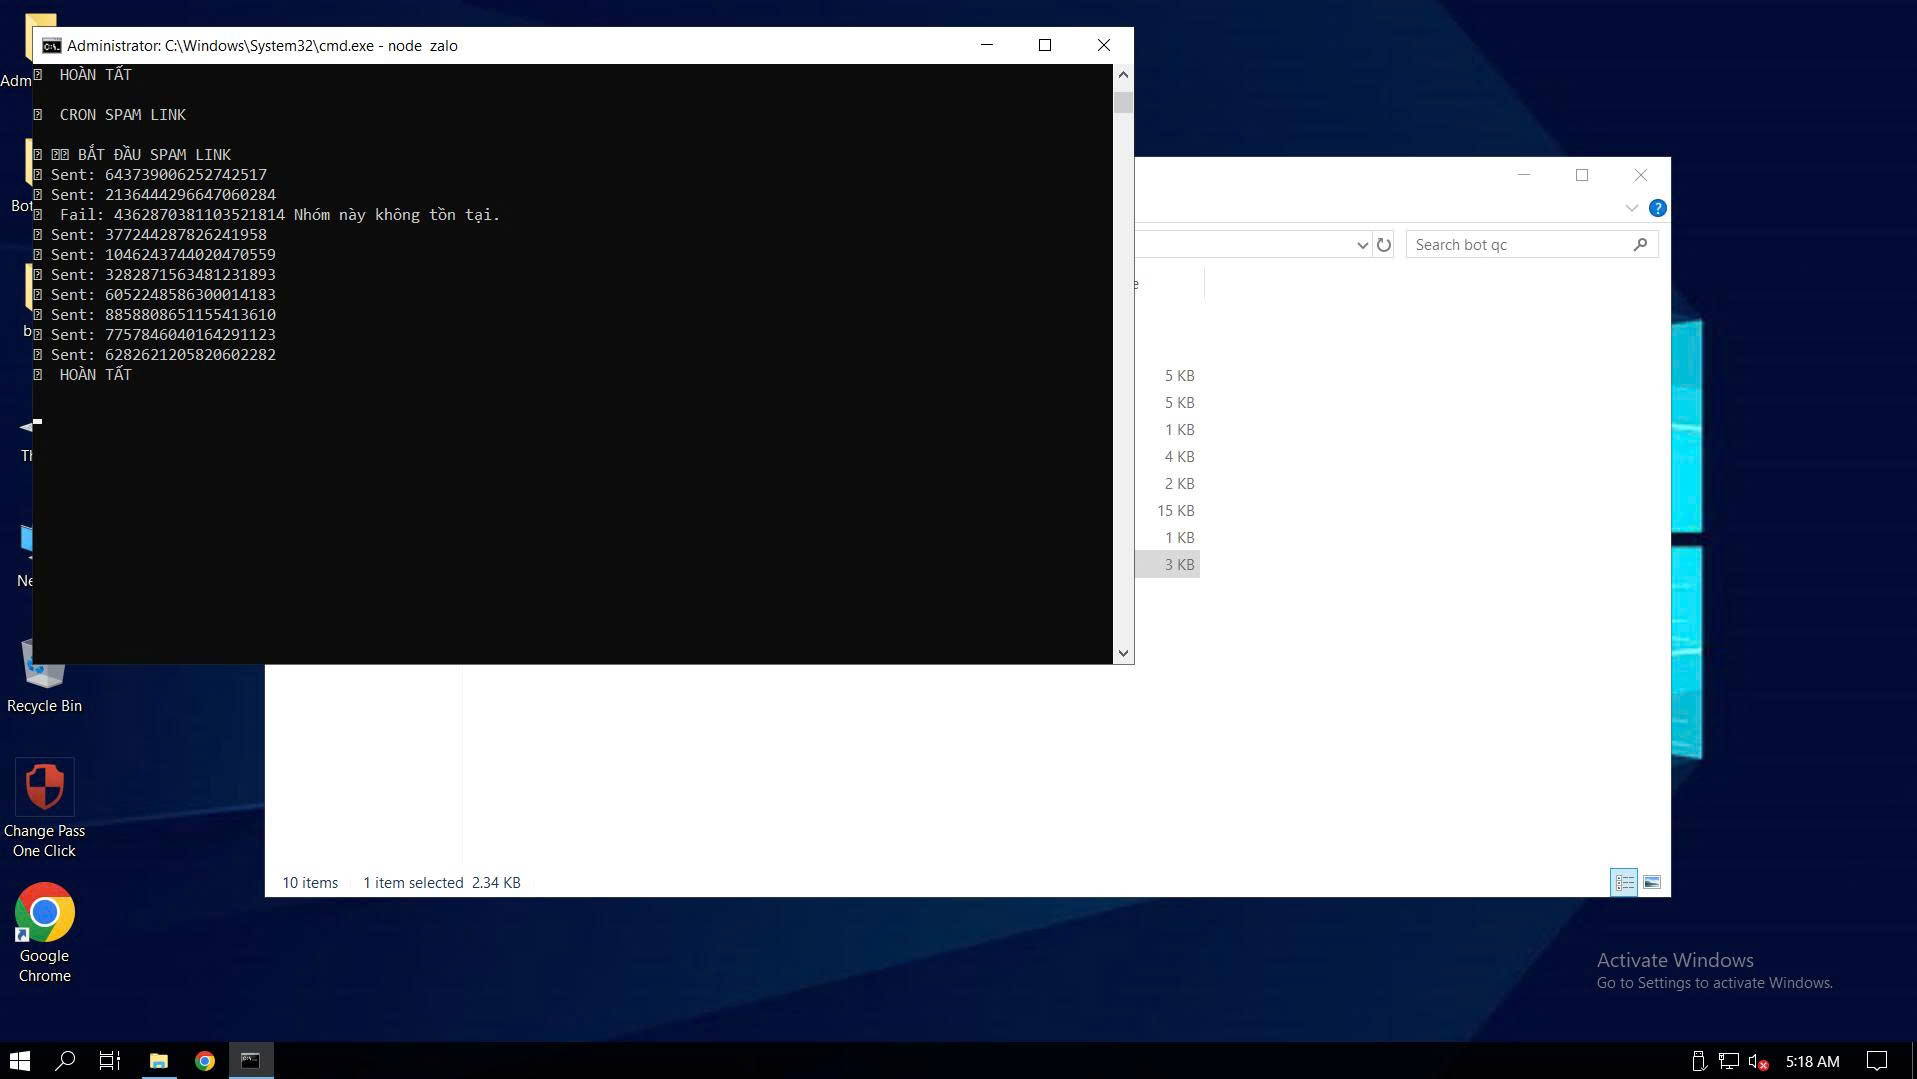1917x1079 pixels.
Task: Expand the File Explorer ribbon chevron
Action: pyautogui.click(x=1631, y=208)
